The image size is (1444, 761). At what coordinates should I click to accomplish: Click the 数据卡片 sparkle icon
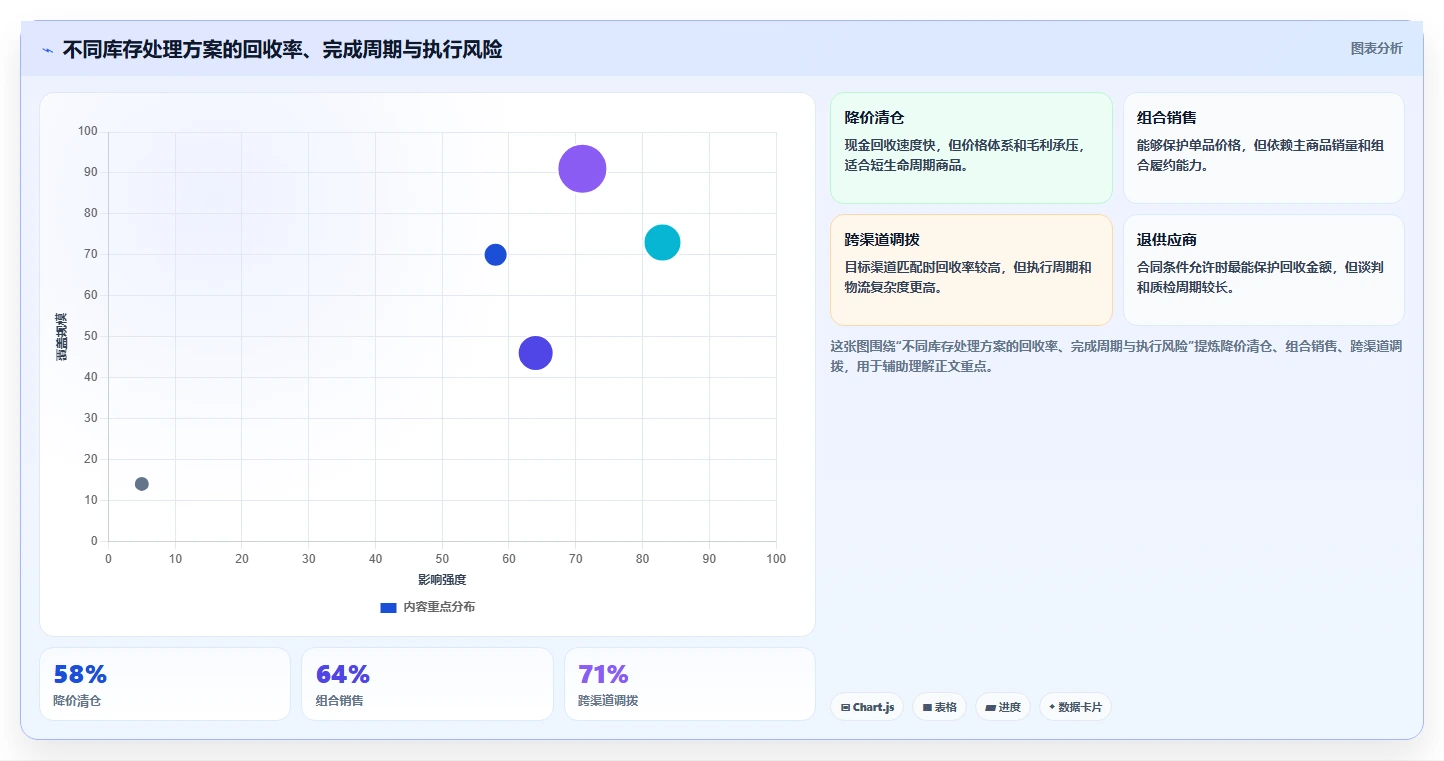[x=1052, y=707]
